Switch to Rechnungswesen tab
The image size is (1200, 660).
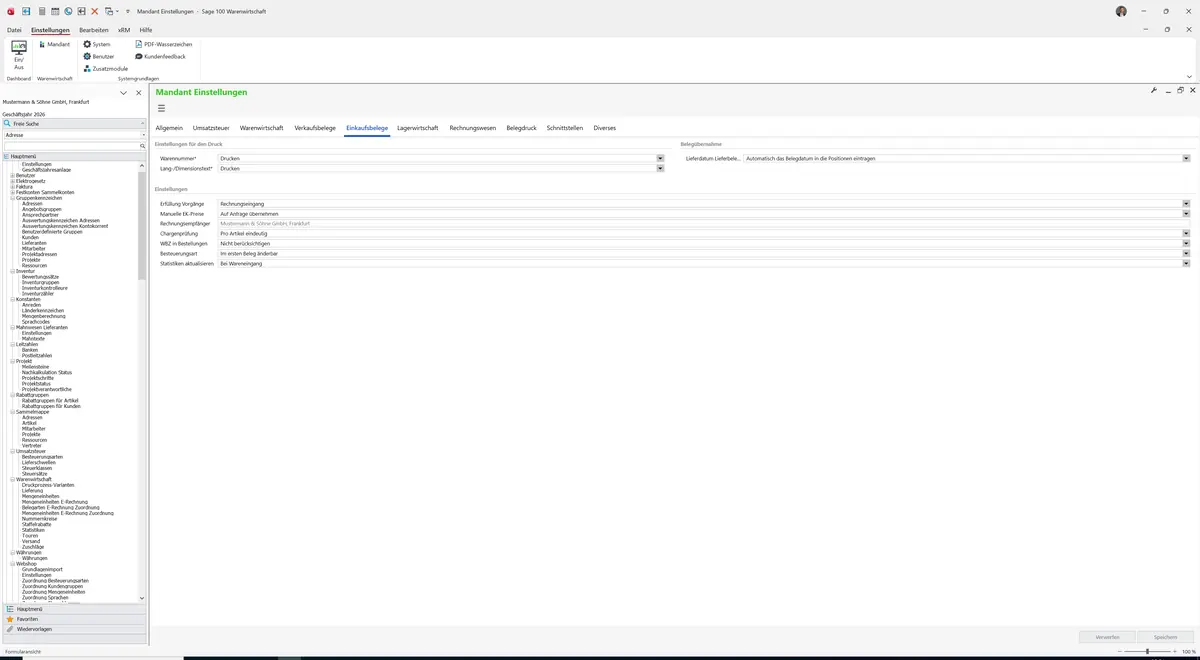[473, 128]
